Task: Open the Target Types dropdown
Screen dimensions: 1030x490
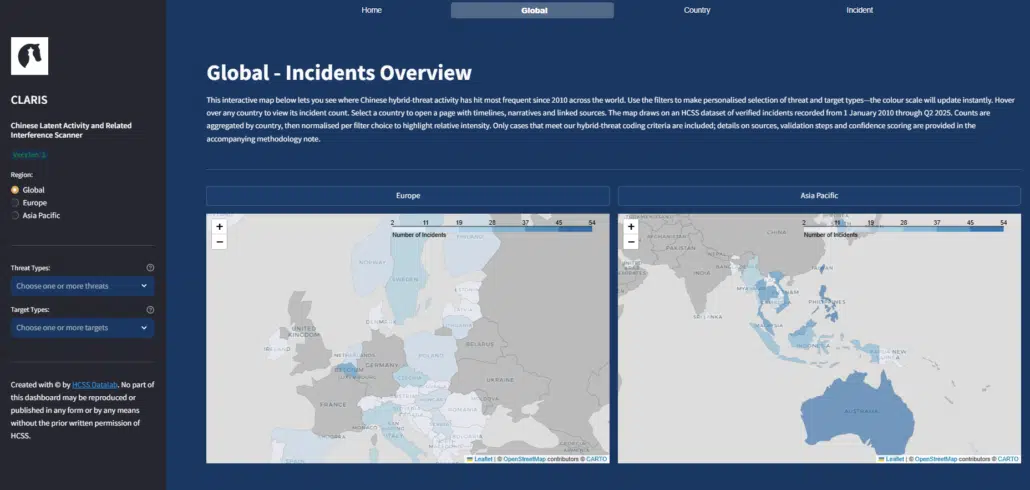Action: click(81, 328)
